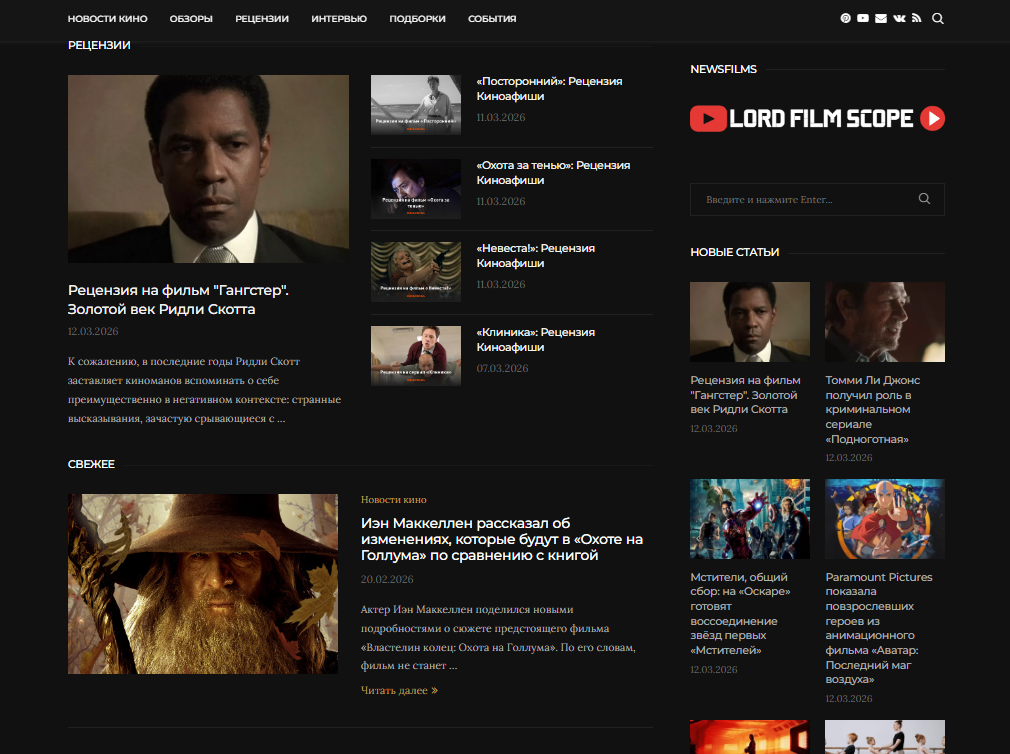Open «Невеста!»: Рецензия Киноафиши link
This screenshot has width=1010, height=754.
click(535, 256)
